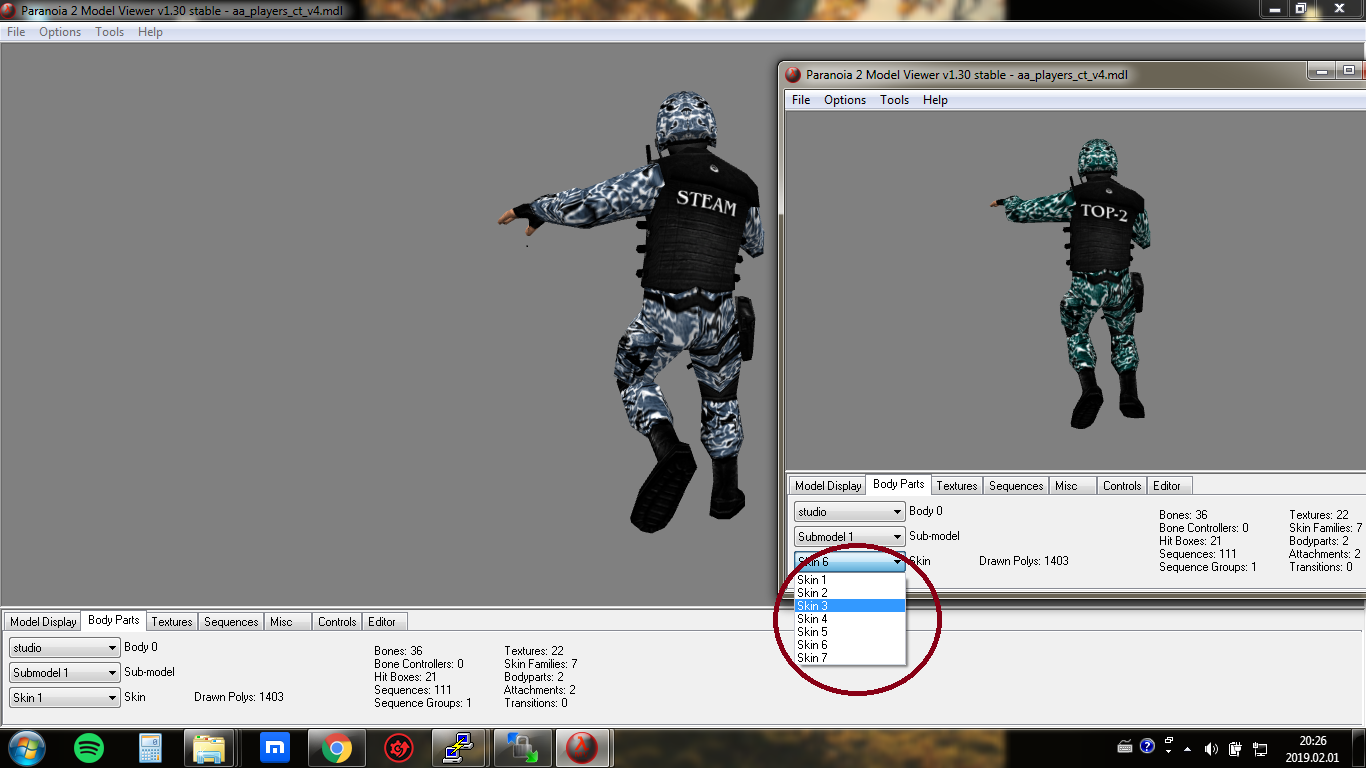
Task: Click the background window title bar icon
Action: 8,11
